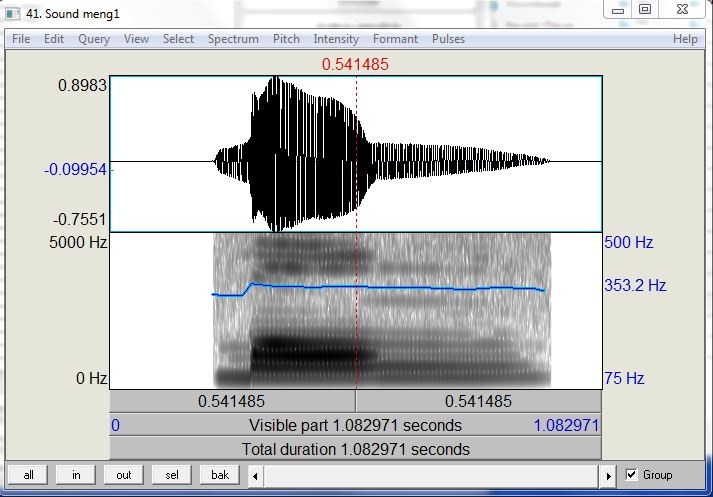713x497 pixels.
Task: Click the blue 1.082971 end time label
Action: [x=567, y=425]
